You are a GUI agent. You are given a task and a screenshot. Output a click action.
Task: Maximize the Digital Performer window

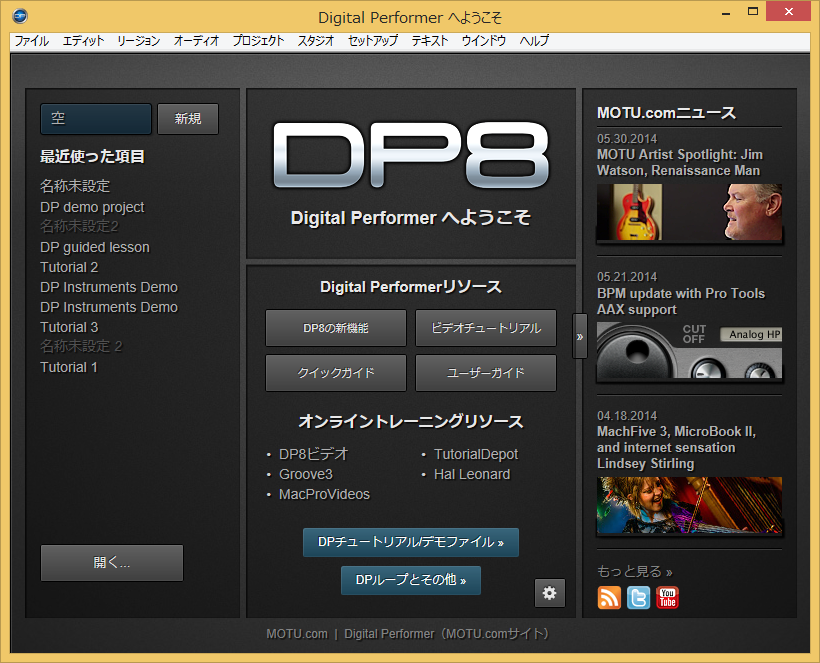(x=753, y=12)
